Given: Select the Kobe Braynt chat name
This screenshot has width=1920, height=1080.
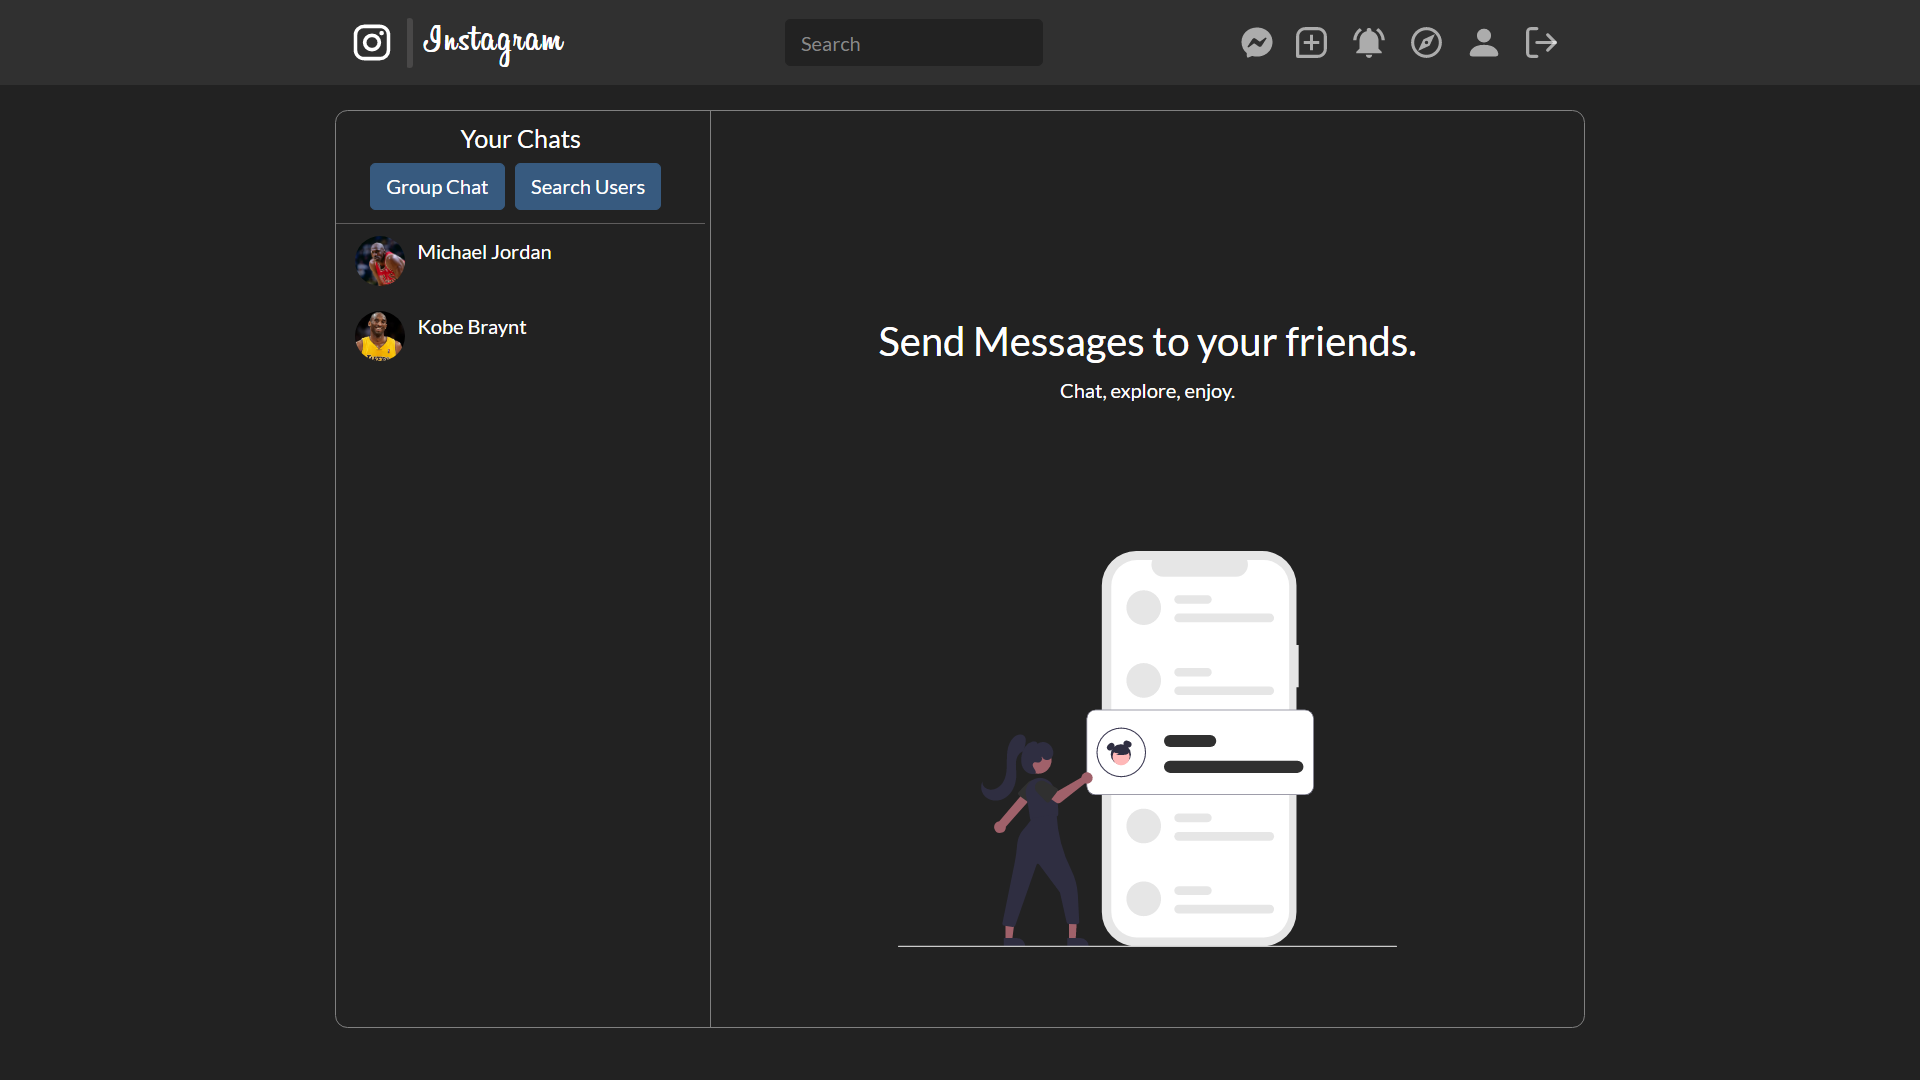Looking at the screenshot, I should tap(472, 327).
